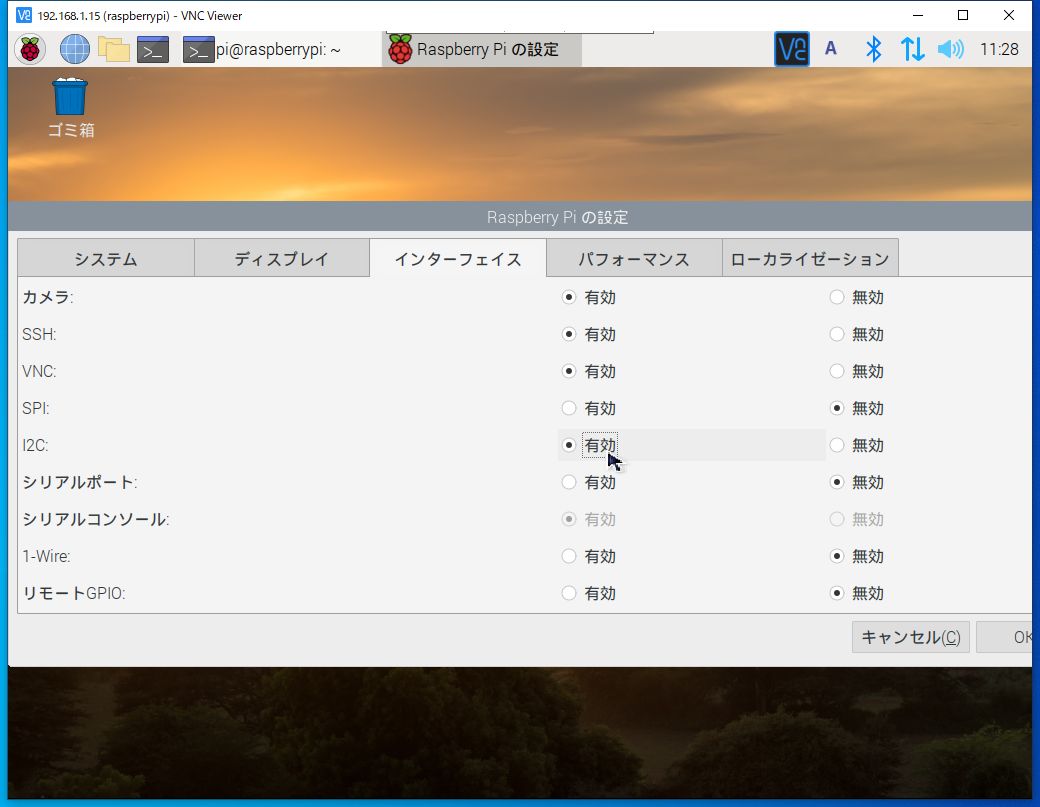1040x807 pixels.
Task: Switch to the パフォーマンス tab
Action: (x=634, y=257)
